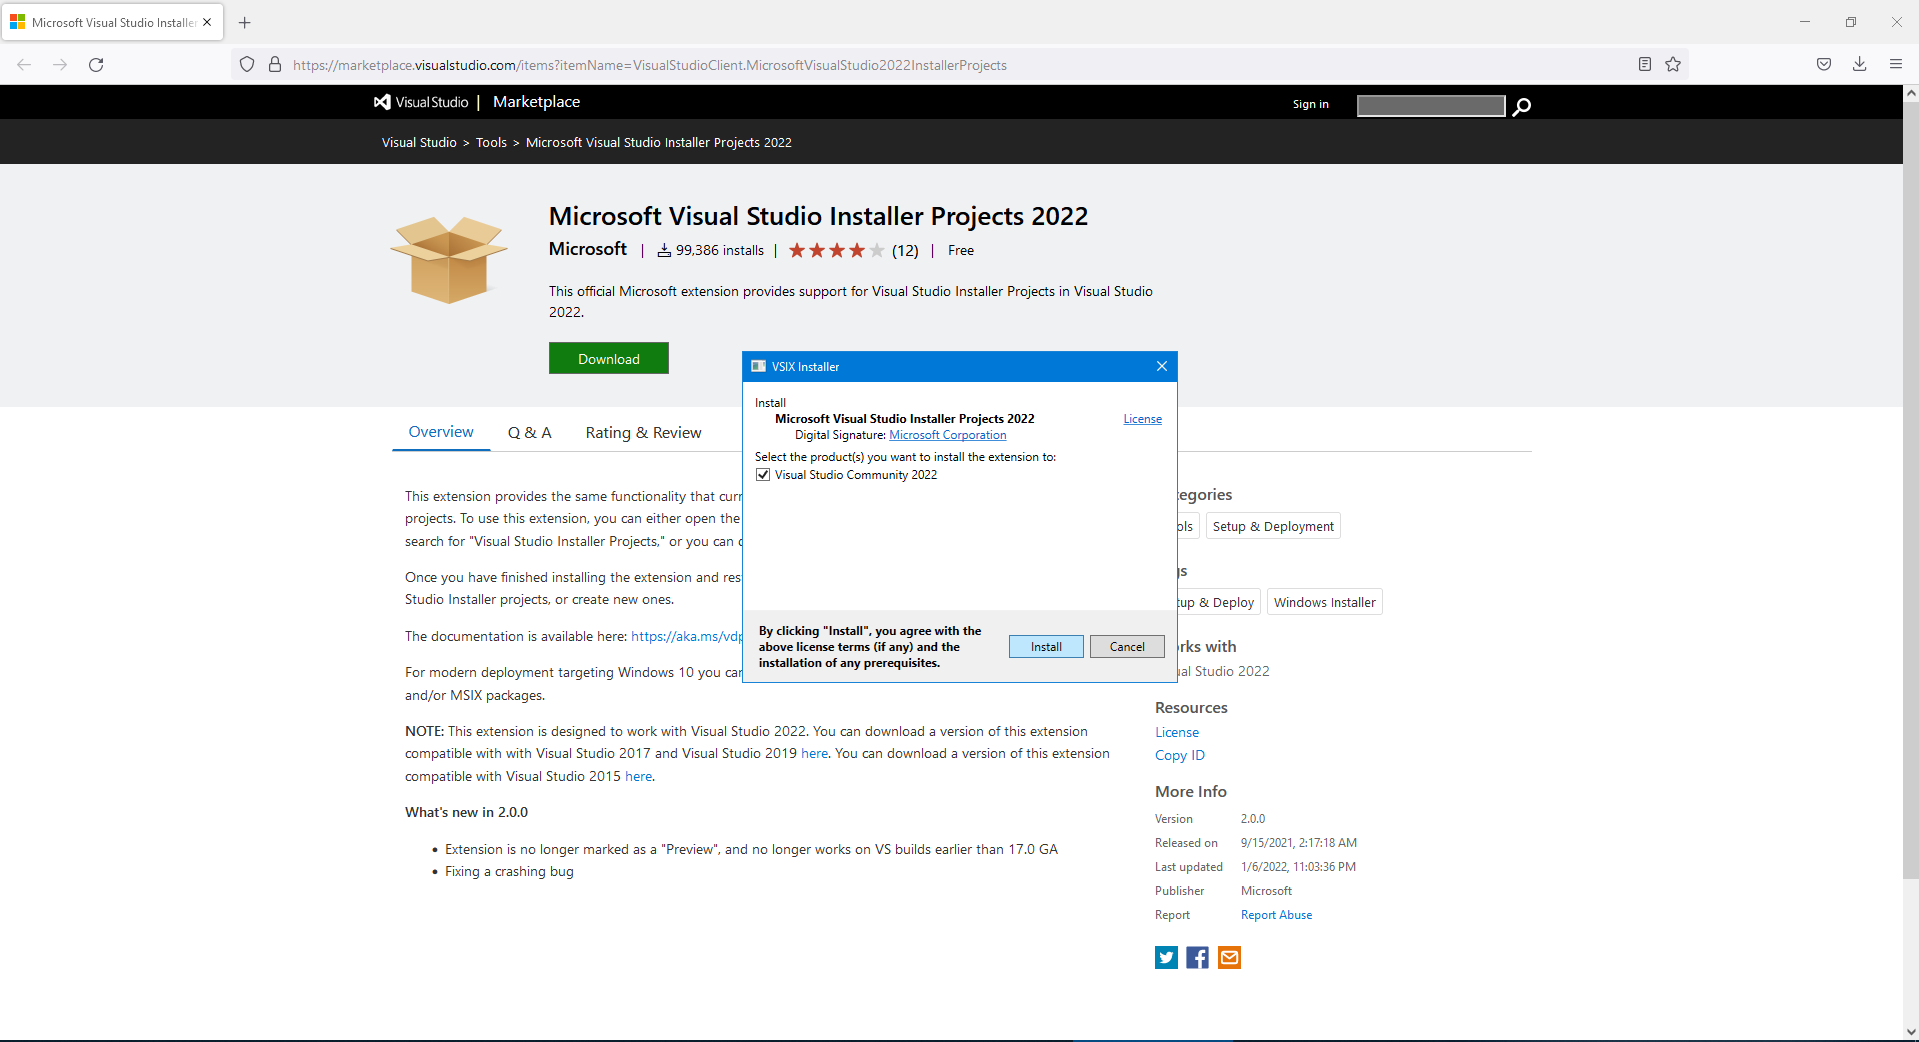Open the Visual Studio 2017 and 2019 'here' link
The image size is (1919, 1042).
815,754
